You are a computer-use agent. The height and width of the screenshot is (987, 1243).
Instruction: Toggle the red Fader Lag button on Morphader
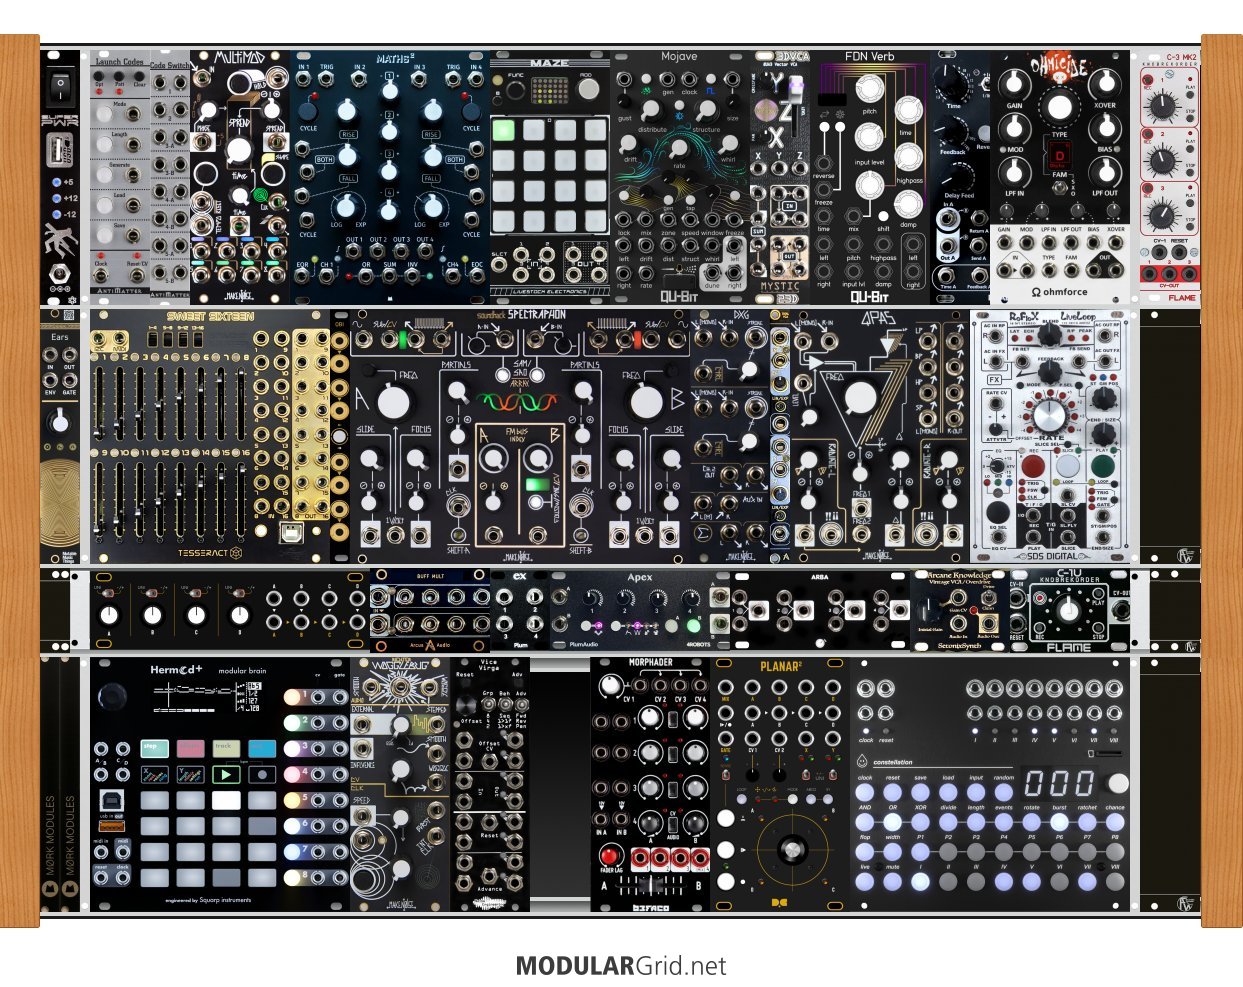click(609, 856)
